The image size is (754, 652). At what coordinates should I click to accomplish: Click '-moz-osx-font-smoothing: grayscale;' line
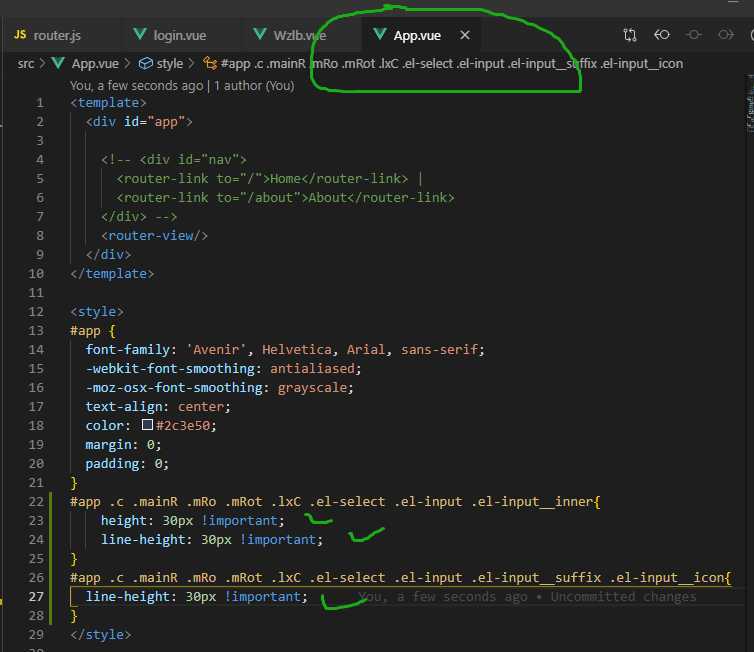point(219,388)
